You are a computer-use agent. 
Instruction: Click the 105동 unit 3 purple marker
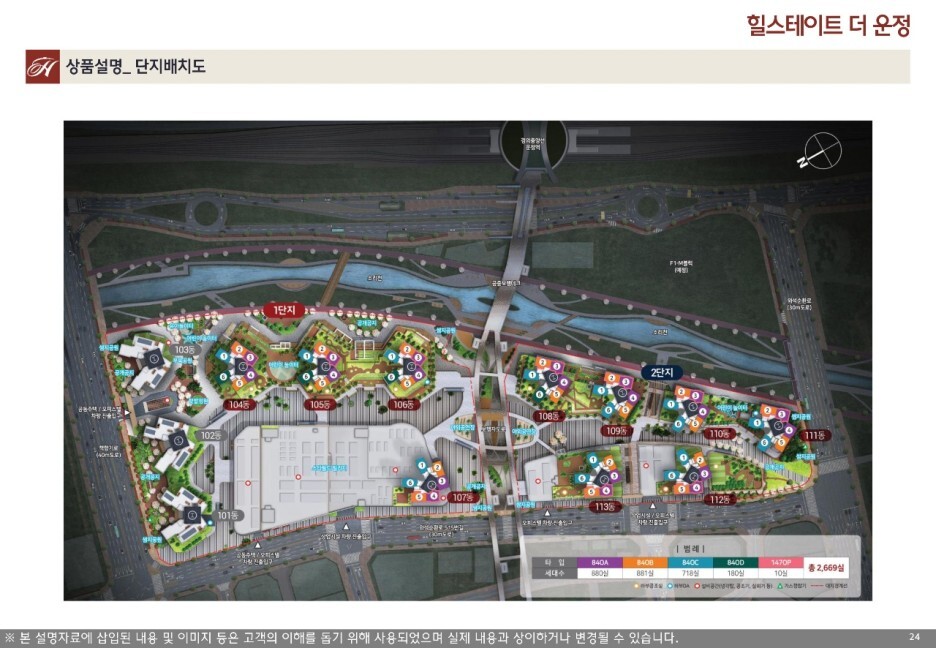click(x=332, y=357)
